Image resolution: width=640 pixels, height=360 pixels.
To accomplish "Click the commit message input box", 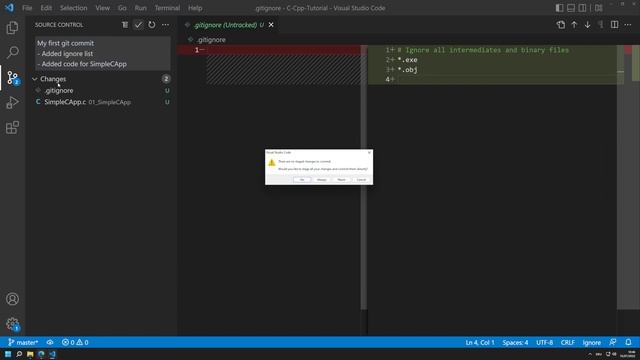I will 102,53.
